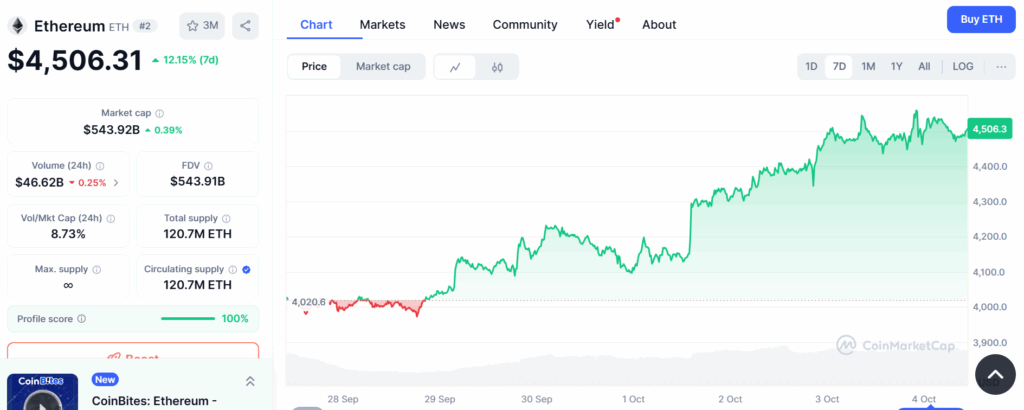Enable LOG scale on chart

[x=962, y=67]
